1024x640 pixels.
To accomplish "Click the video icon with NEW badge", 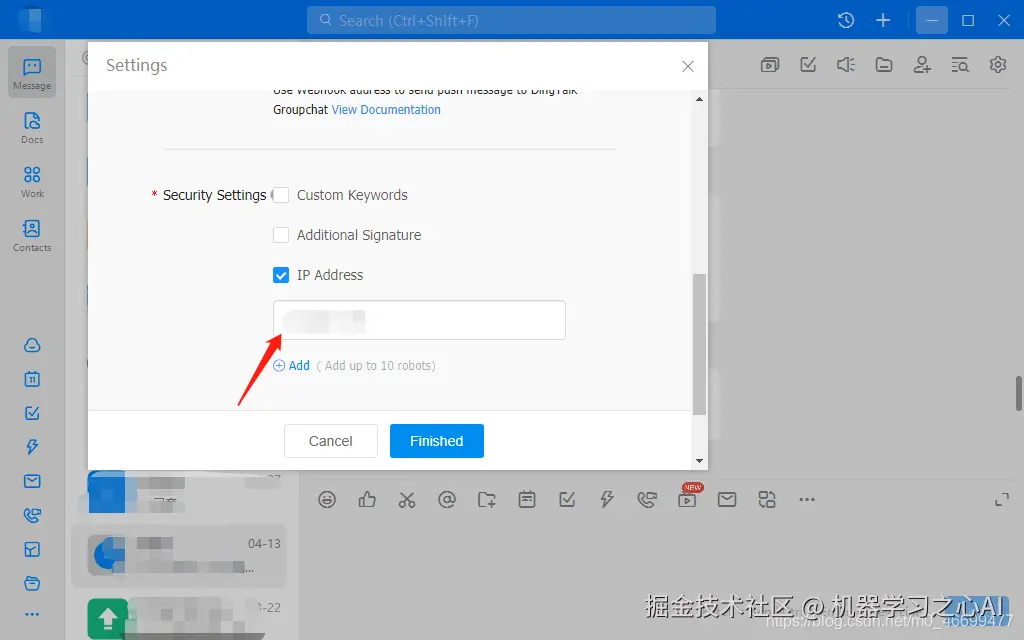I will tap(688, 498).
